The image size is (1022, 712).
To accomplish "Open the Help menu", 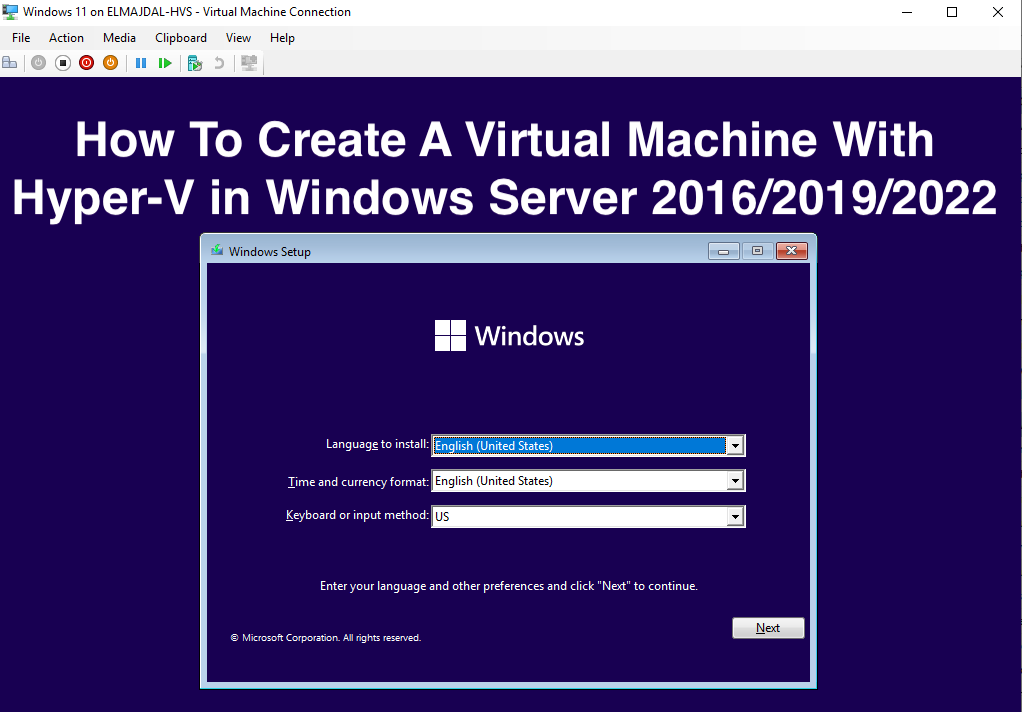I will pyautogui.click(x=282, y=38).
